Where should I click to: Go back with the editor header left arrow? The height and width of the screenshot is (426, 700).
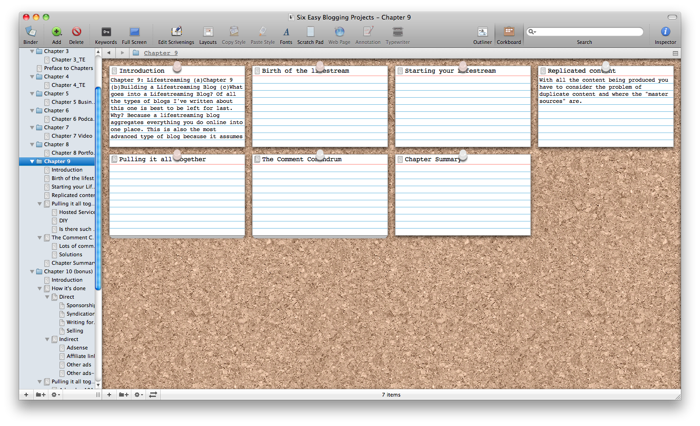[108, 53]
